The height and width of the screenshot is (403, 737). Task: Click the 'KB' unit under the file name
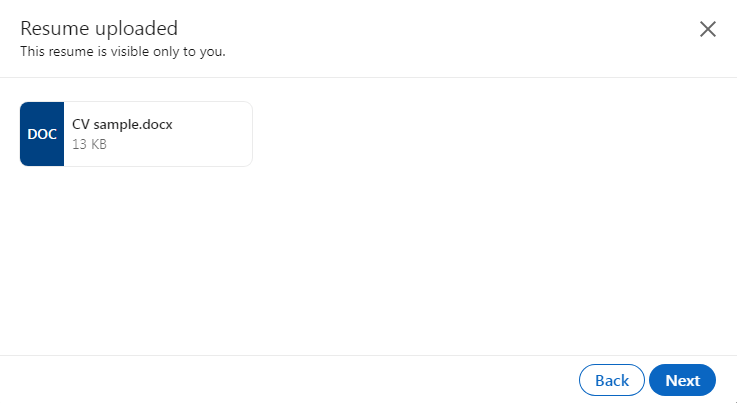(x=97, y=144)
